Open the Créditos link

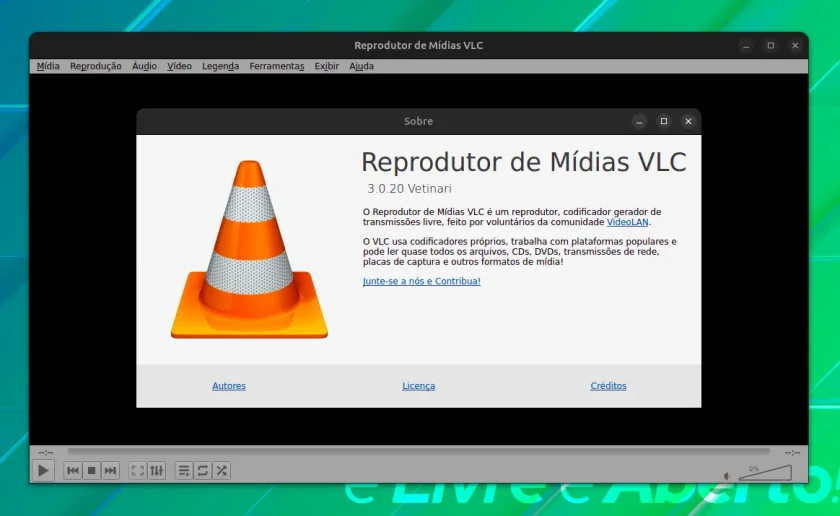(608, 386)
